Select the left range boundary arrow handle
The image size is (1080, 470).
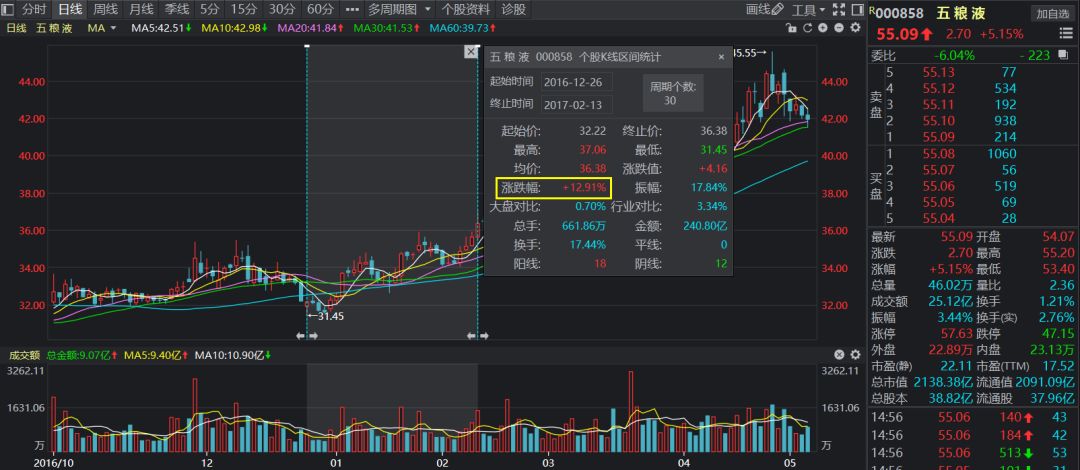pyautogui.click(x=307, y=336)
